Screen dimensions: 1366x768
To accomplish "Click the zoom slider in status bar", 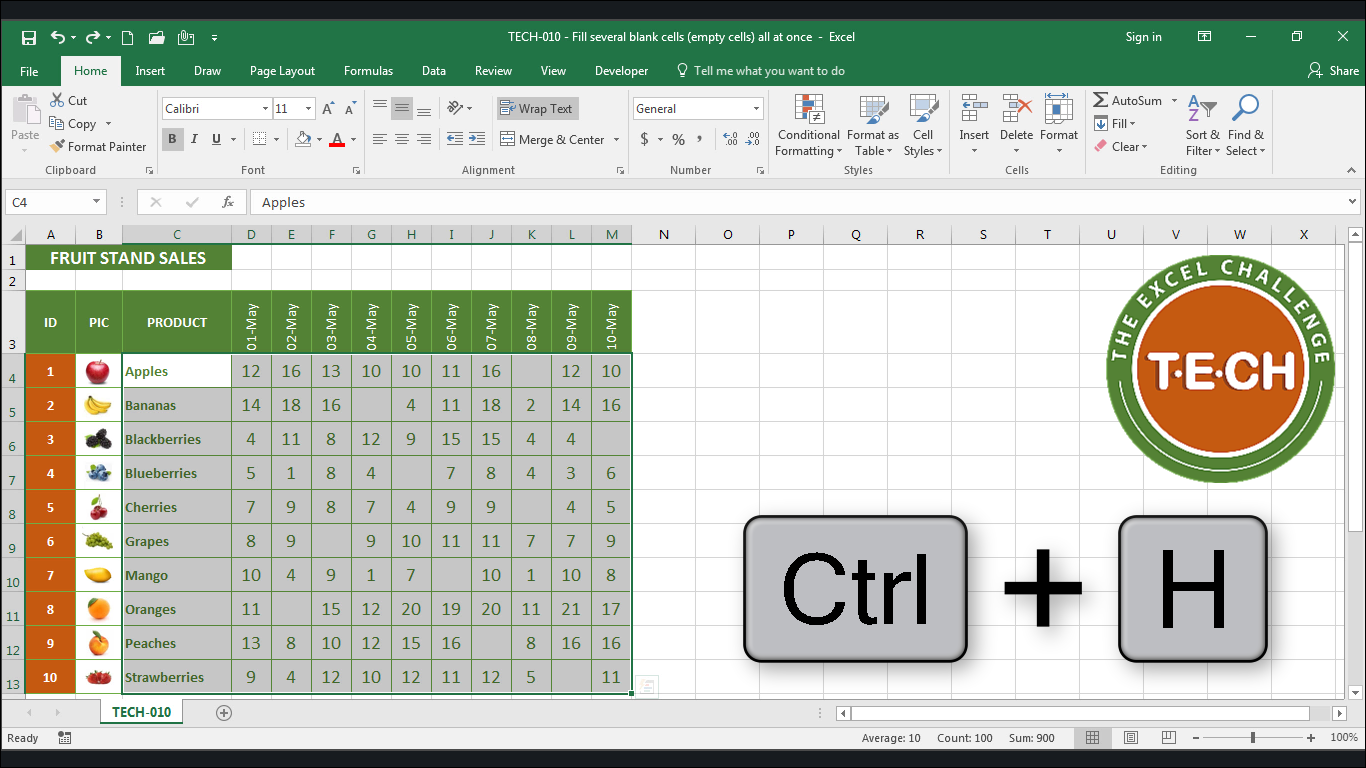I will coord(1253,738).
